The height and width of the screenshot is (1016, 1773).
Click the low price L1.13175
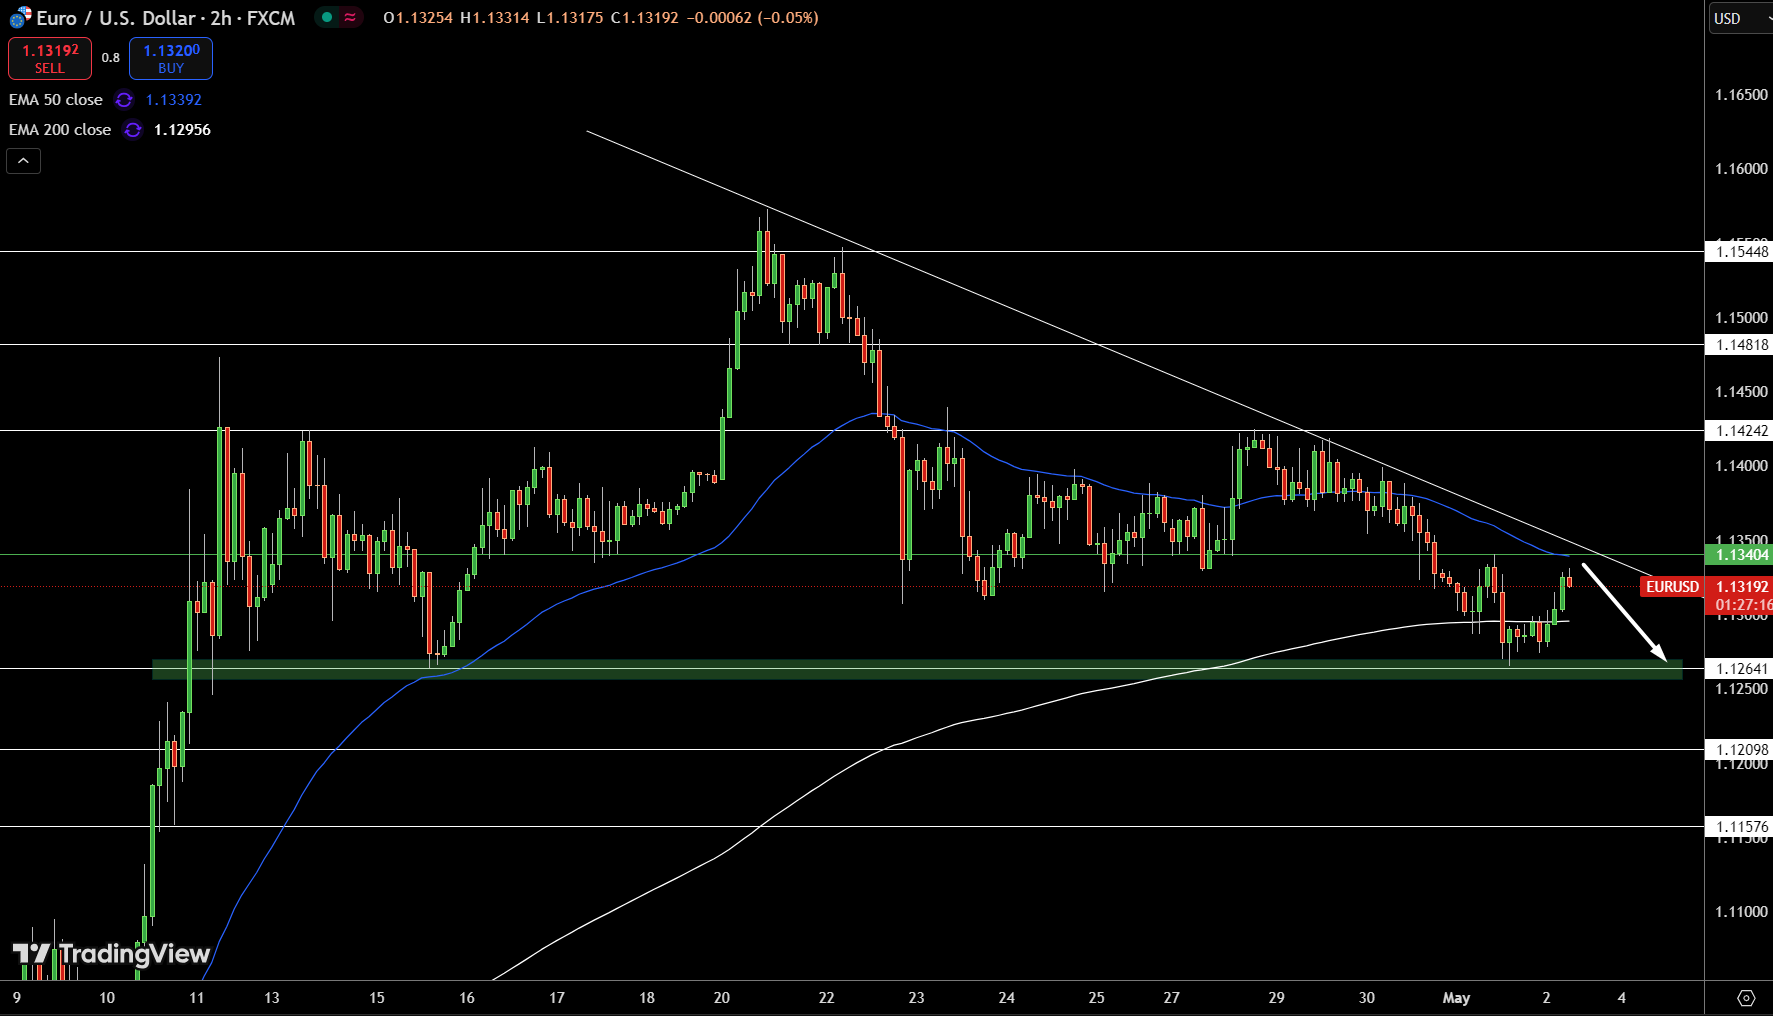coord(570,18)
